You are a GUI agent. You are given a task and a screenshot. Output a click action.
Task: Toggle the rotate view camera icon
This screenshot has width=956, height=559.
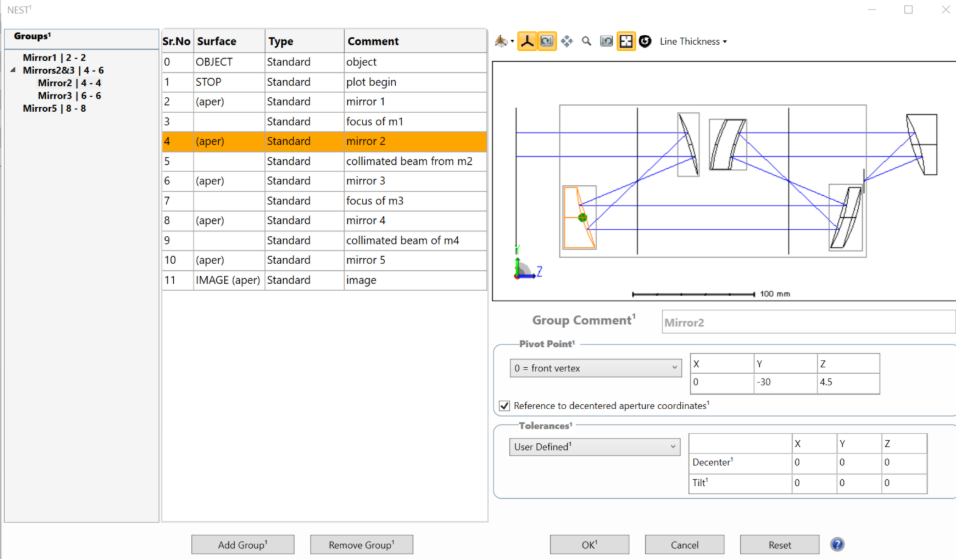pos(547,42)
